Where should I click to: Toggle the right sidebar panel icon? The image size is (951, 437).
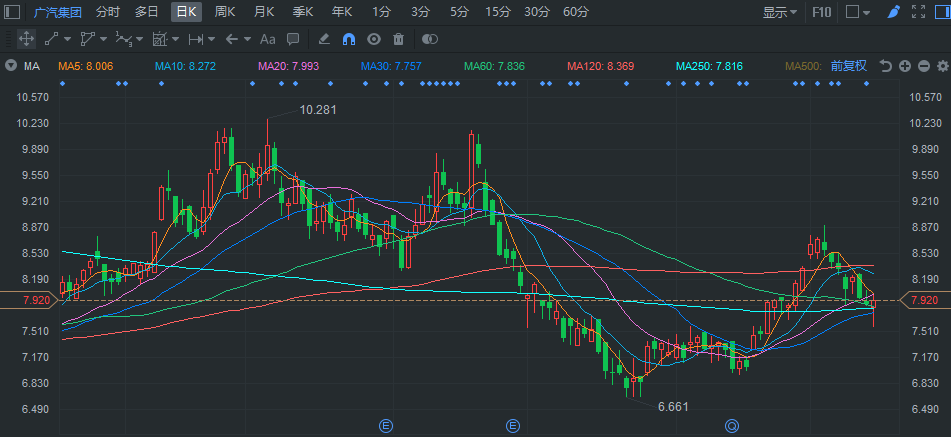941,12
